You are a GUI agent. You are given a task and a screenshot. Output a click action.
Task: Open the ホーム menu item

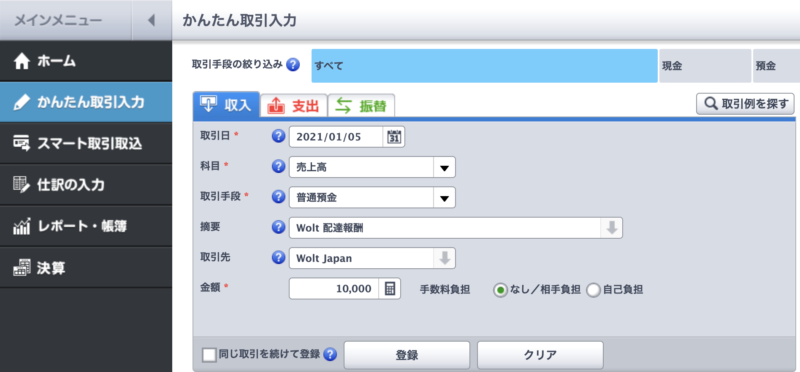86,62
